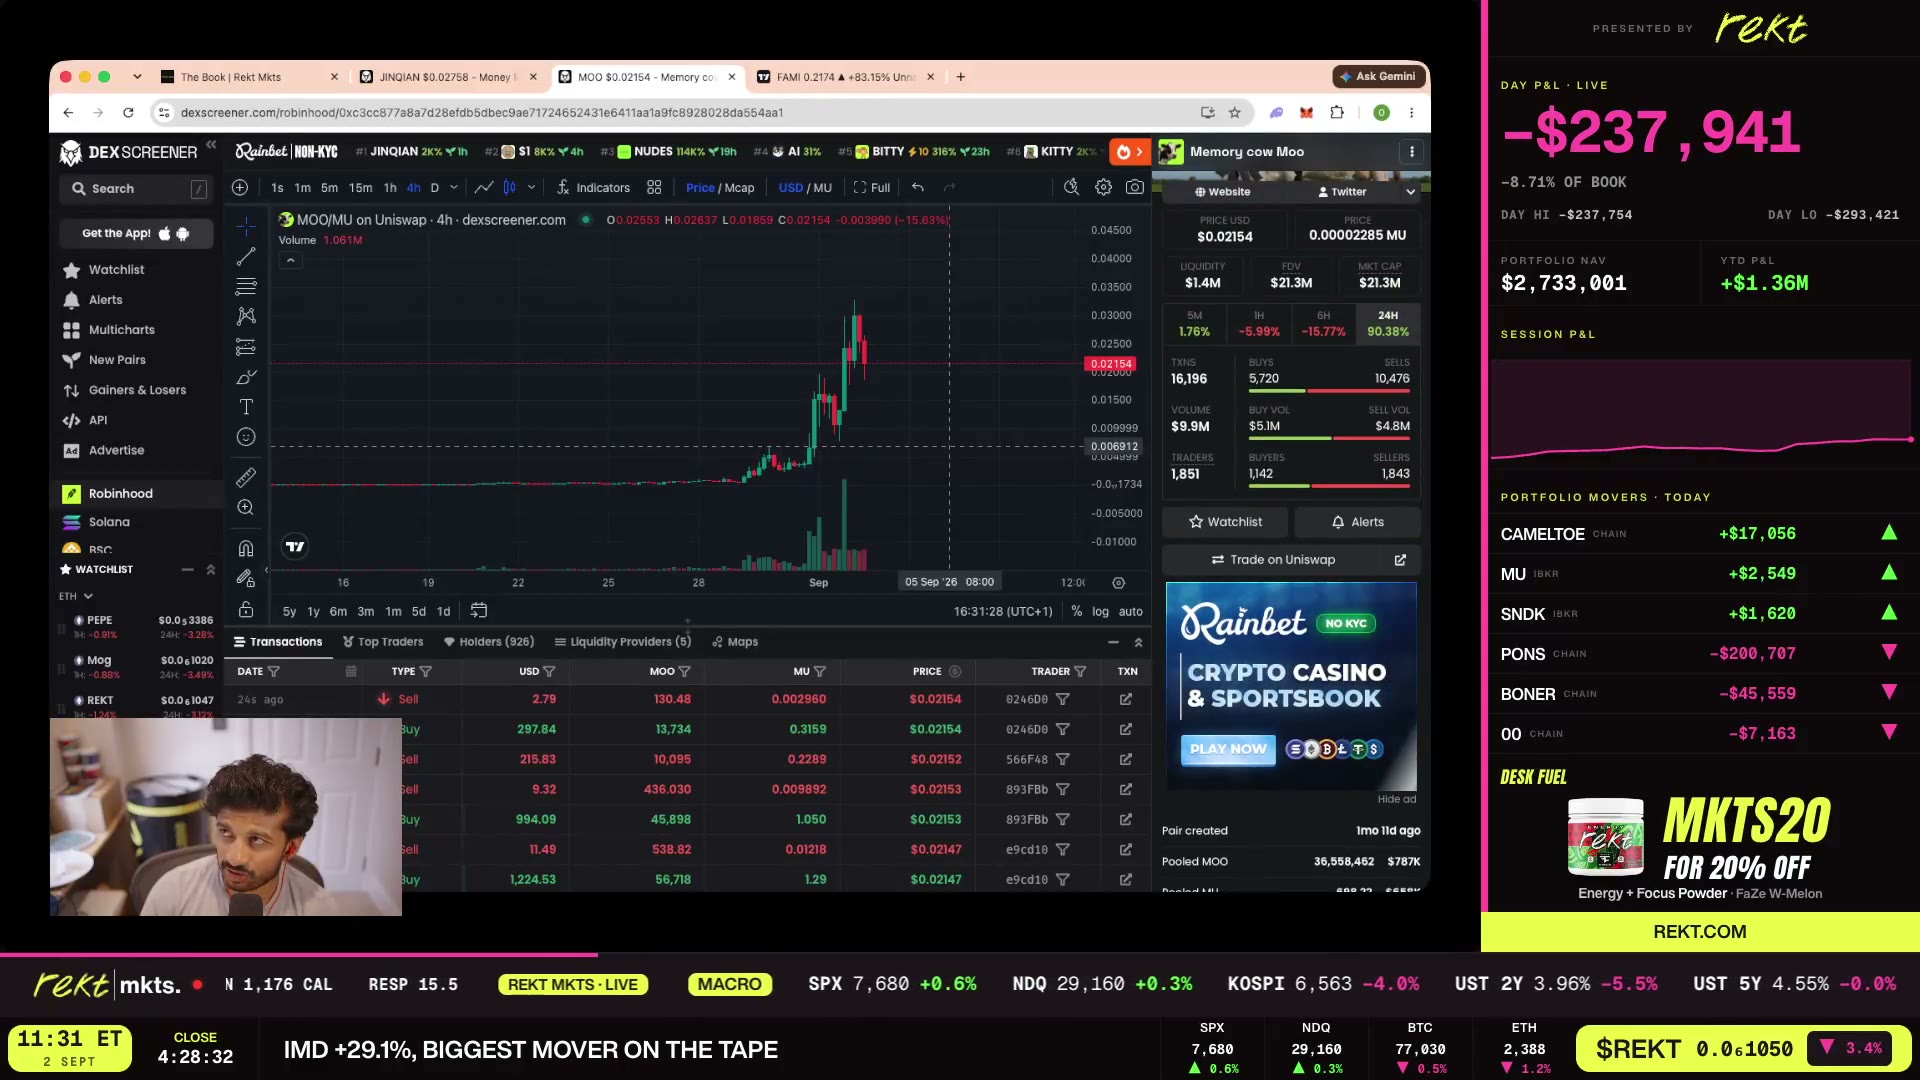This screenshot has height=1080, width=1920.
Task: Expand the socials chevron next to Twitter
Action: coord(1411,192)
